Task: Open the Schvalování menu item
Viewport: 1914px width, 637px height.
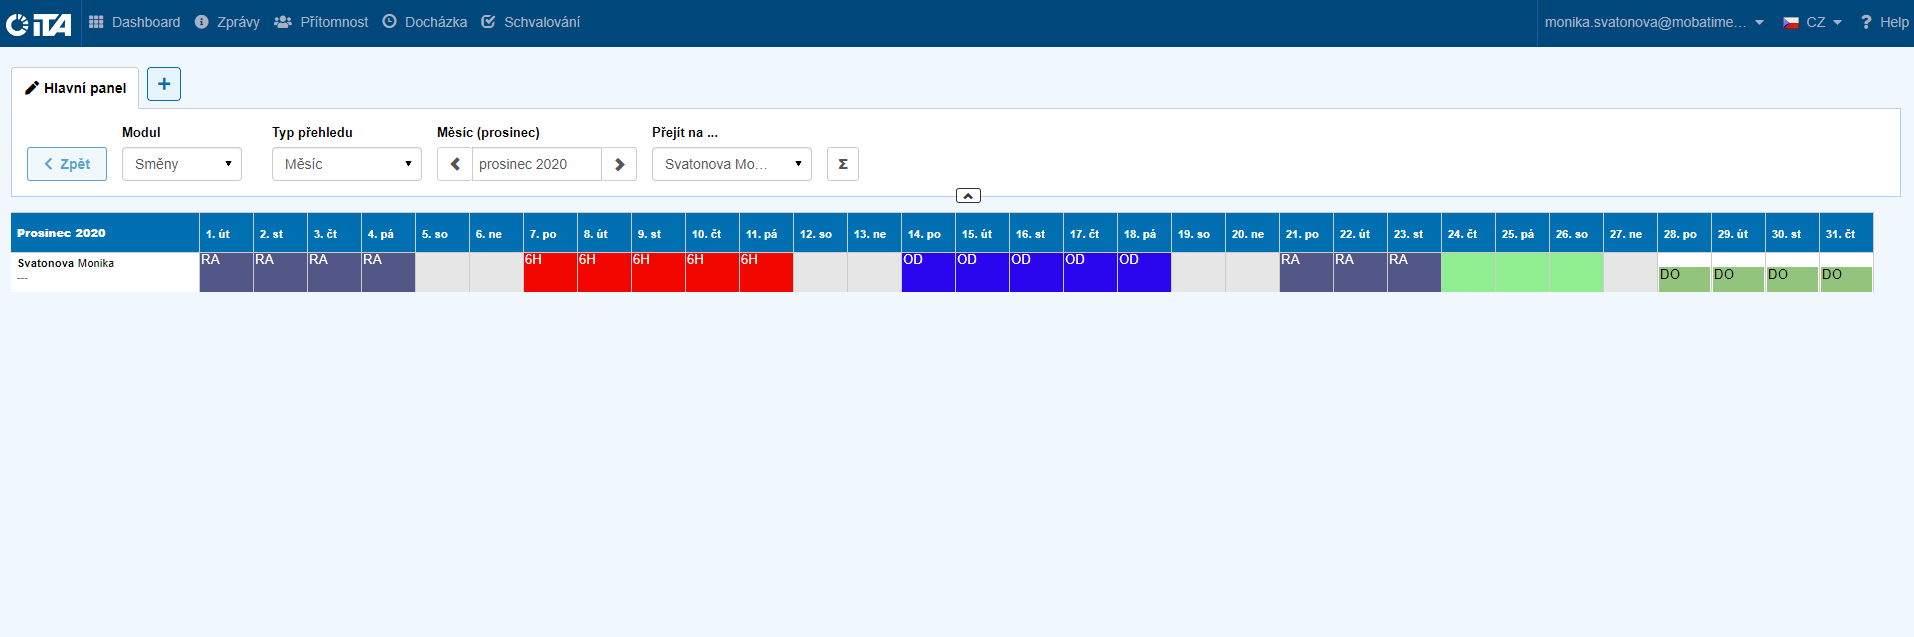Action: point(531,22)
